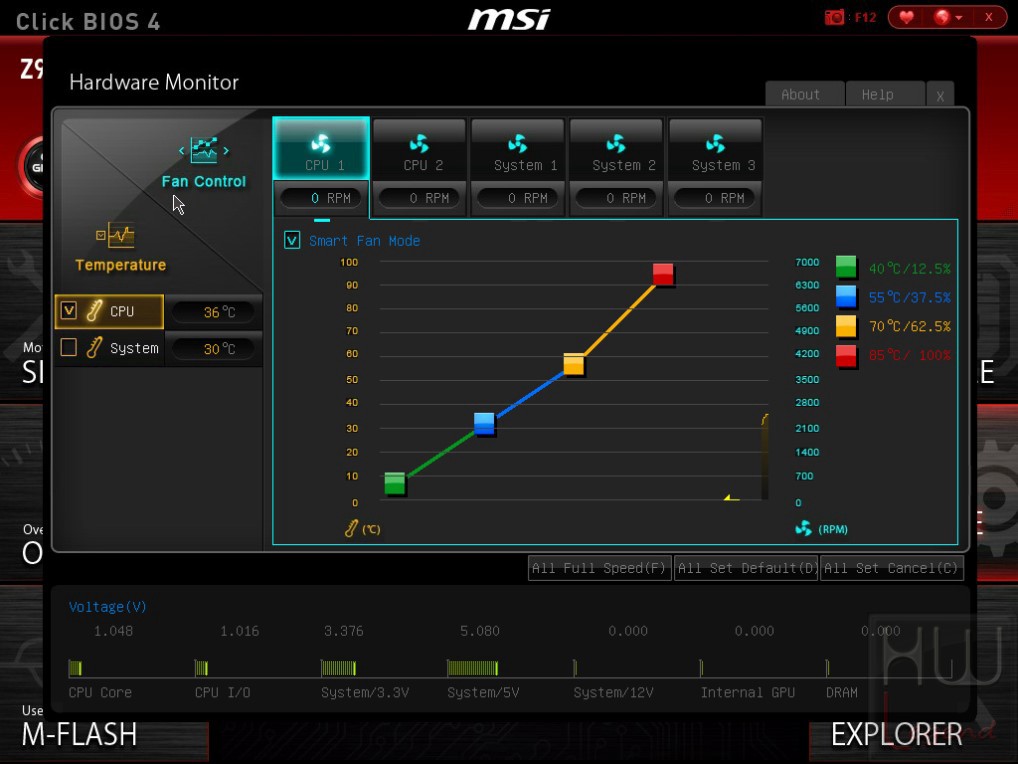Click left arrow beside Fan Control icon

point(181,151)
